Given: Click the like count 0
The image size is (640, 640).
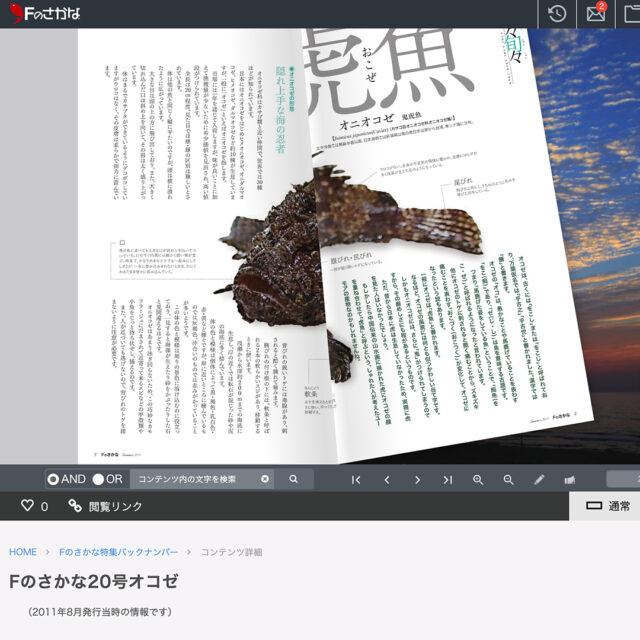Looking at the screenshot, I should click(44, 507).
